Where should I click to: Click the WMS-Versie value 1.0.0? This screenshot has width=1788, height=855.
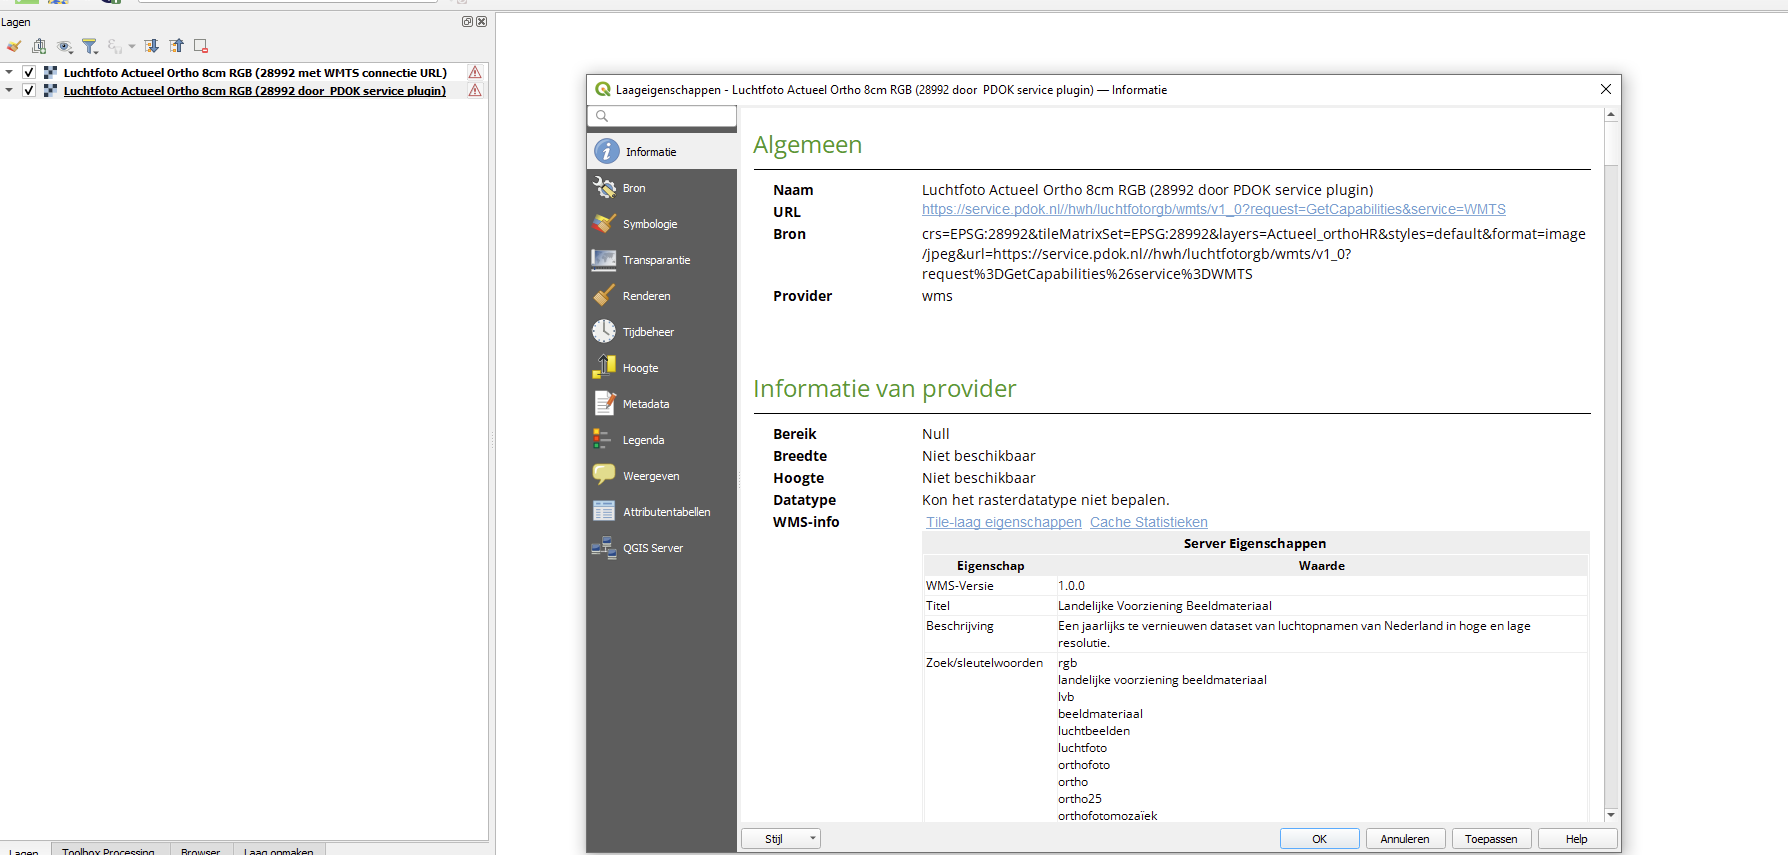1071,586
